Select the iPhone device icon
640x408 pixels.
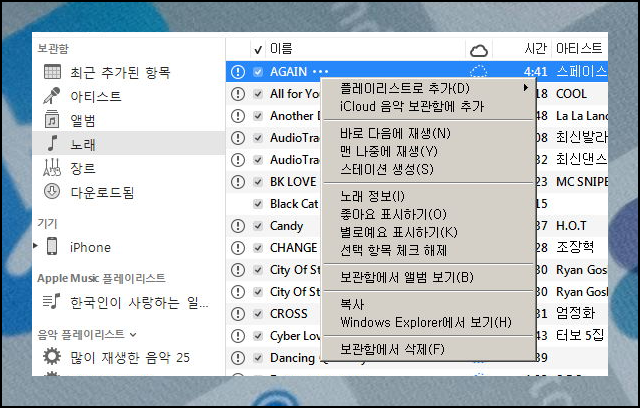coord(52,246)
